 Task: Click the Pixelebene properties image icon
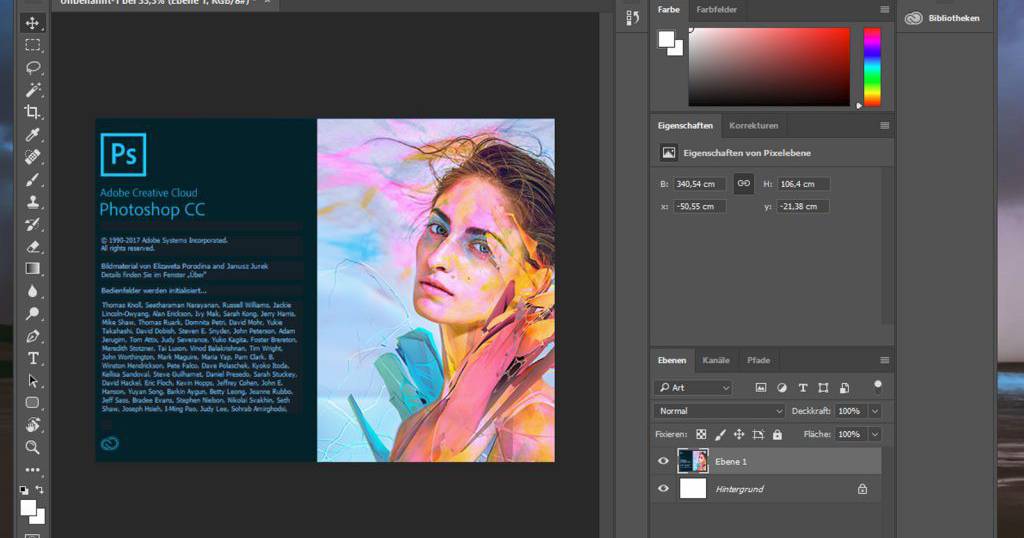click(x=669, y=153)
